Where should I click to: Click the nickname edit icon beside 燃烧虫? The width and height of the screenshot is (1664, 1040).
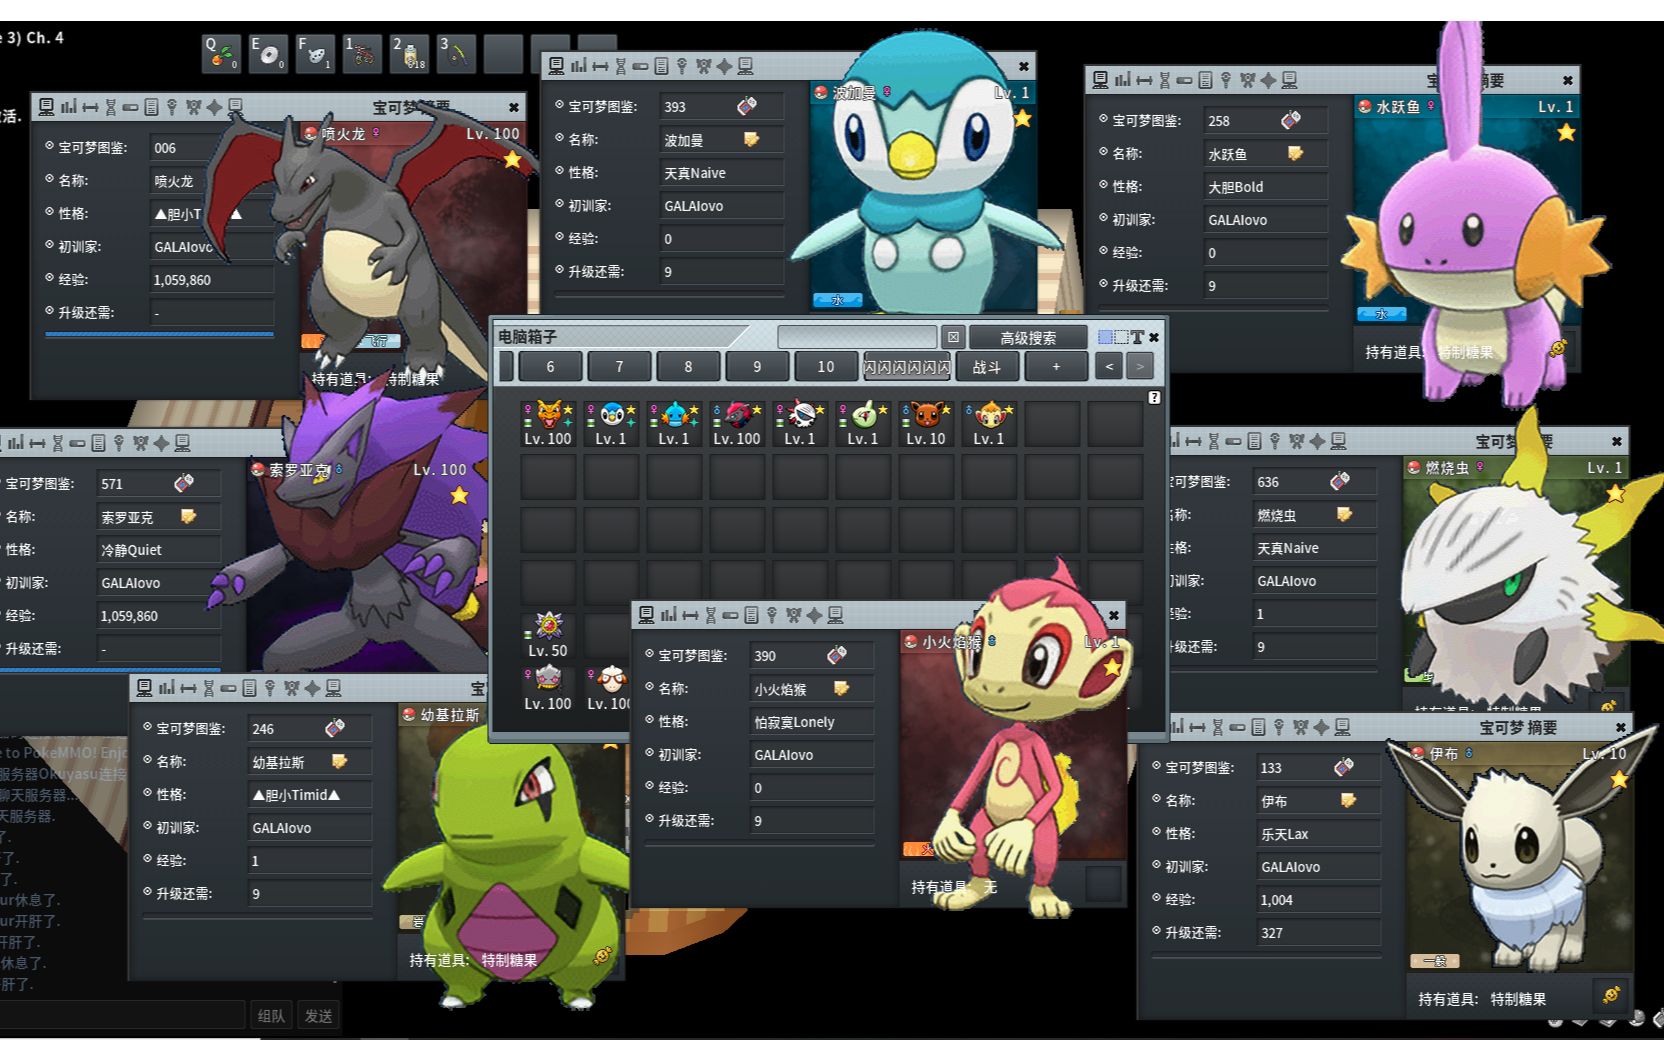click(1344, 514)
